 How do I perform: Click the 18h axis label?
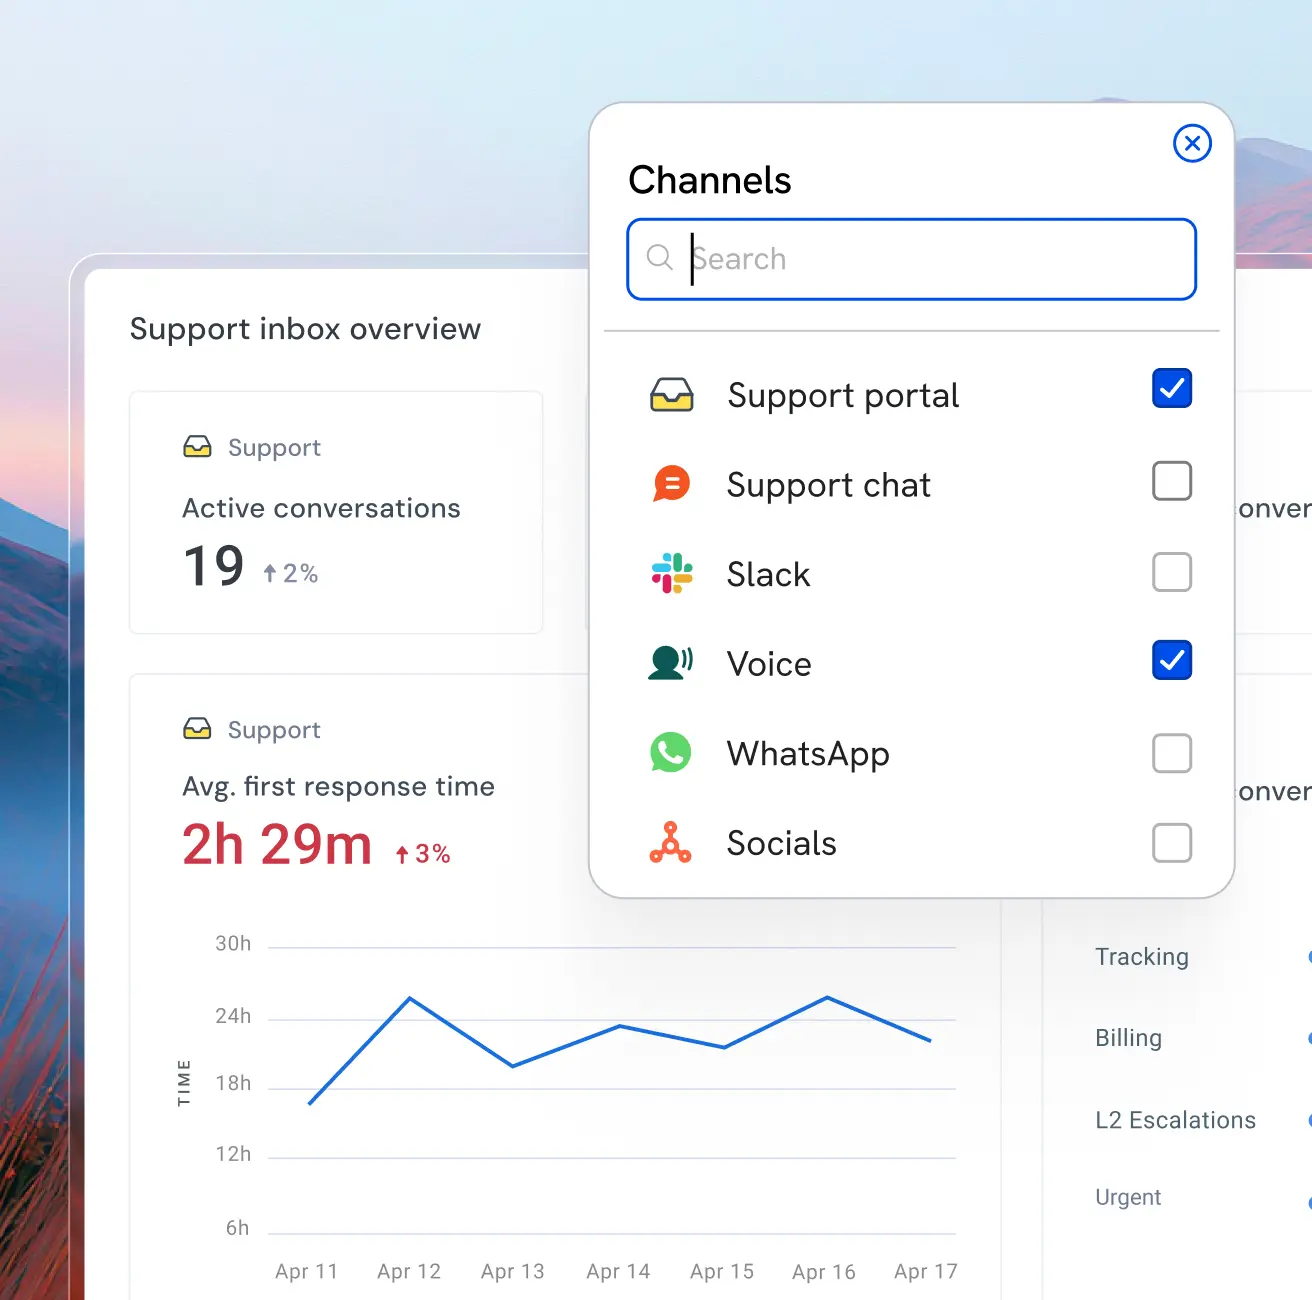coord(233,1083)
